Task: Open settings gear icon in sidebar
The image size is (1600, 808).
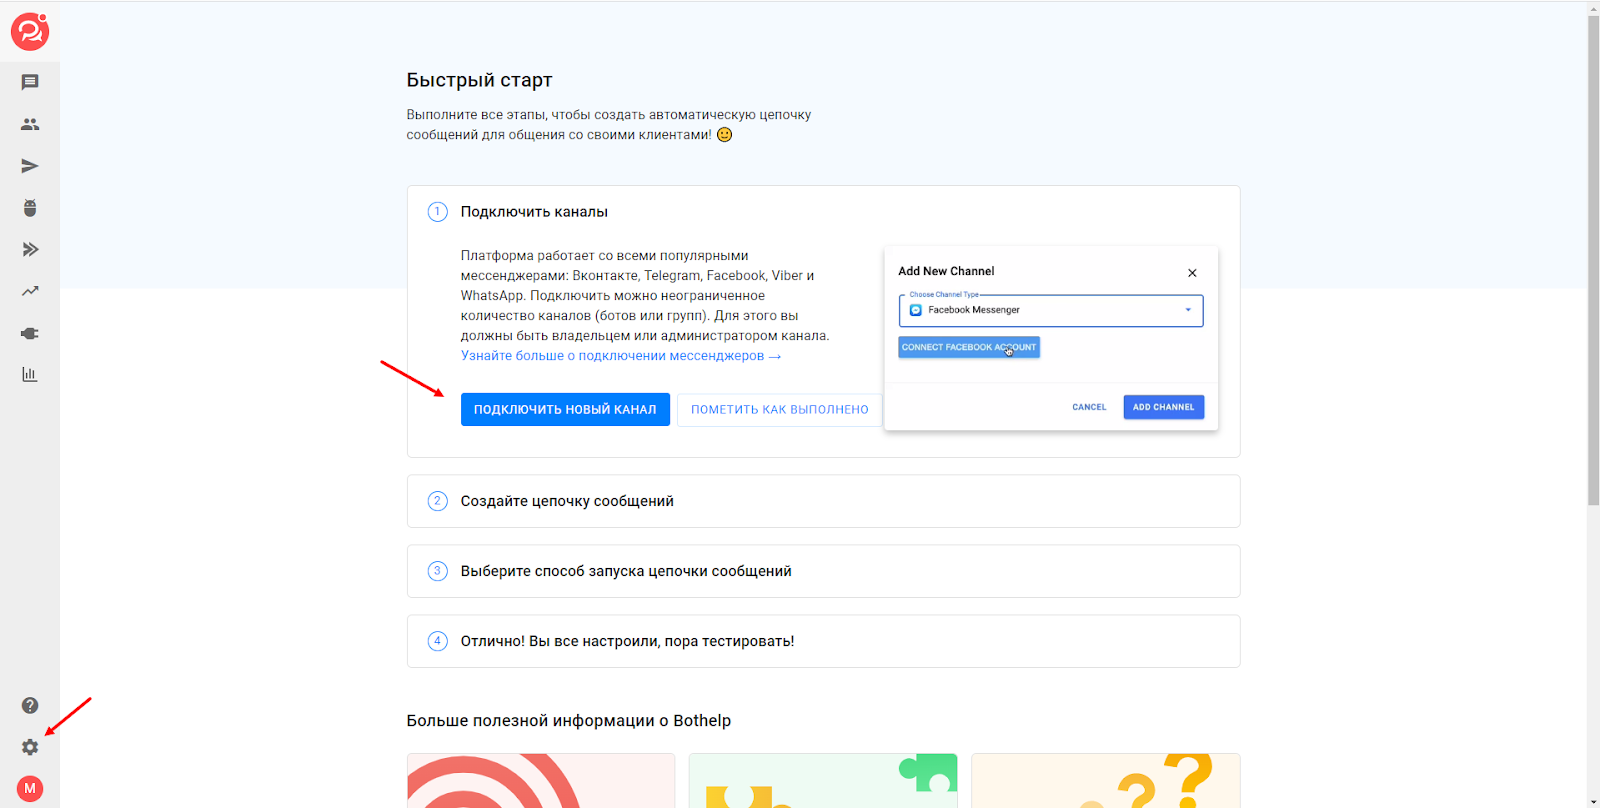Action: coord(30,747)
